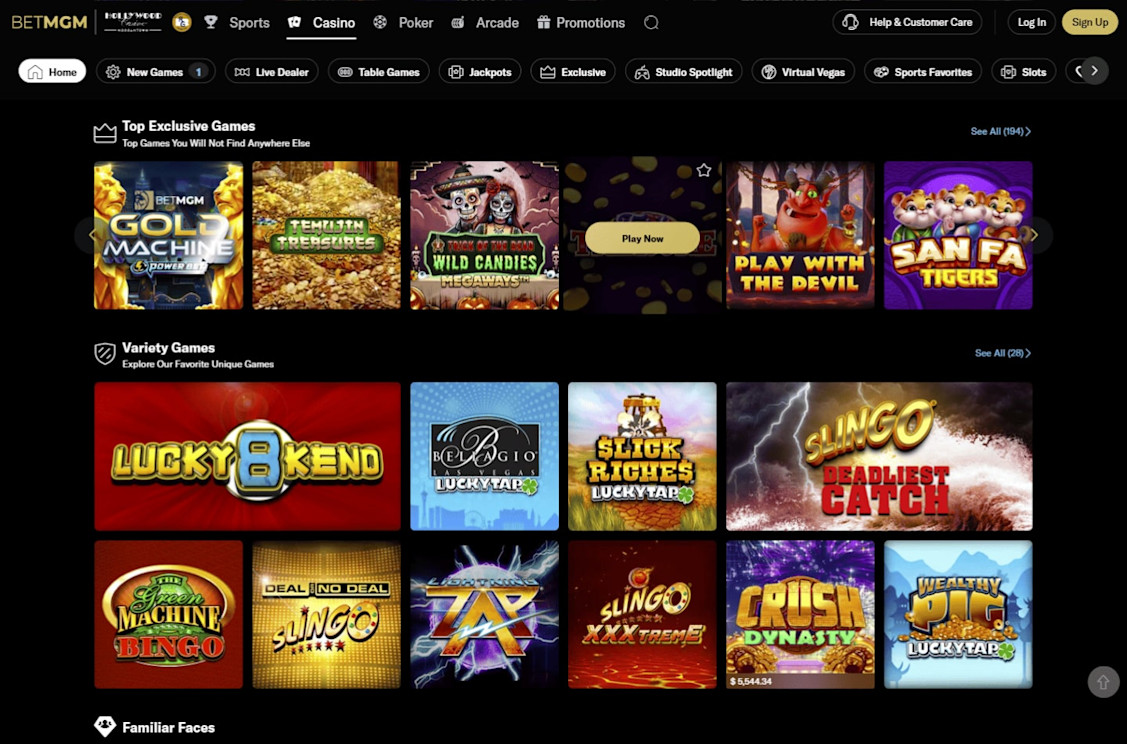Open the Poker section

point(415,22)
